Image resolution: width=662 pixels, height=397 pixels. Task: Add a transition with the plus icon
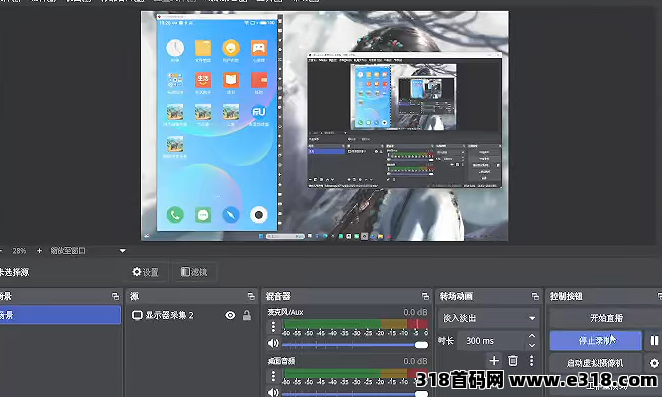(494, 361)
